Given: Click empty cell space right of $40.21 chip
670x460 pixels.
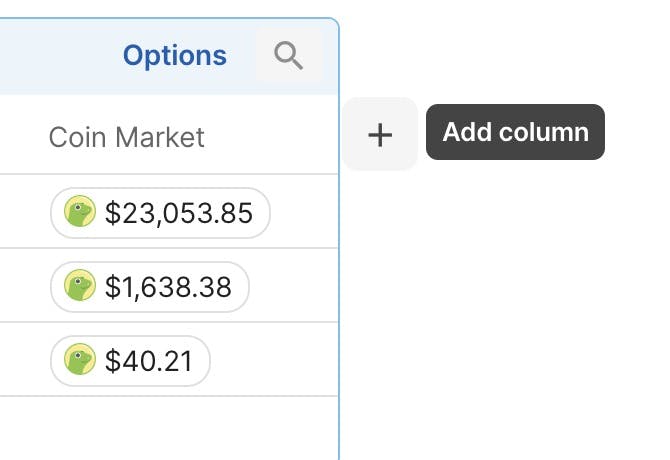Looking at the screenshot, I should click(x=274, y=360).
